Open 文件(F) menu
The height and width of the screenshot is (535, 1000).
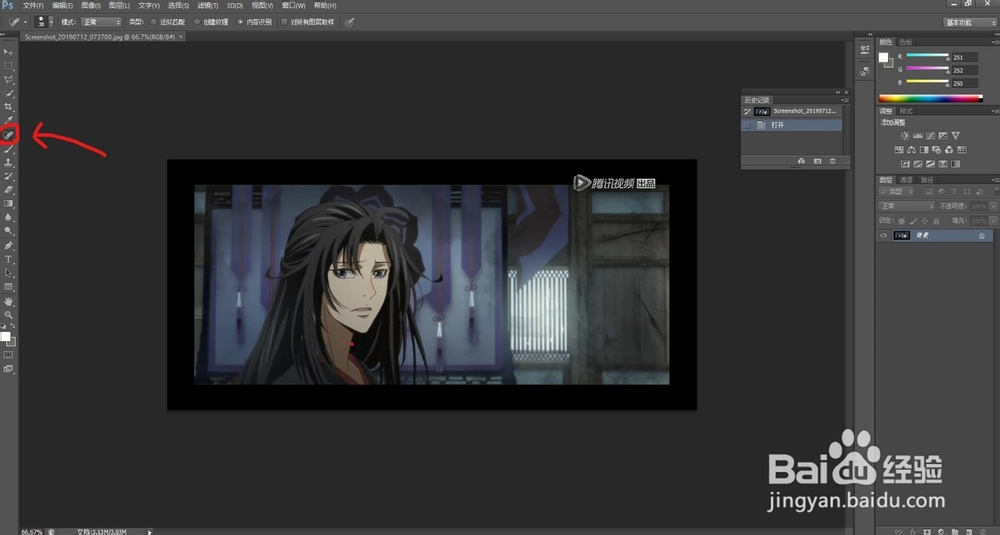click(x=33, y=6)
